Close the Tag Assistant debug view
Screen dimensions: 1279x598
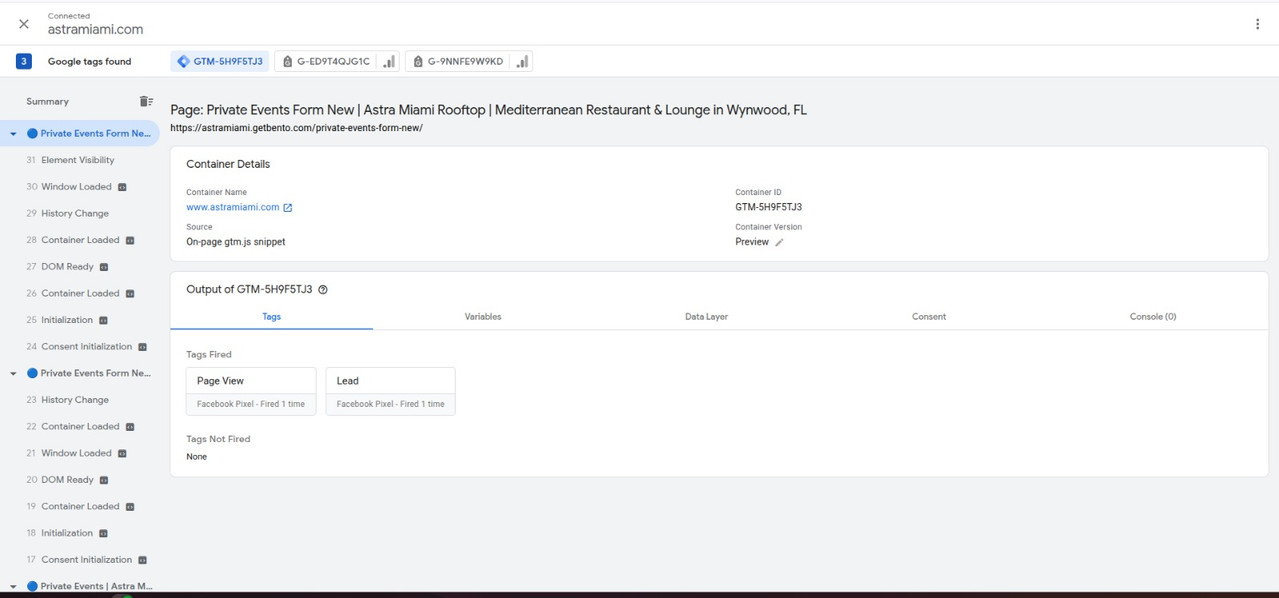(x=24, y=24)
